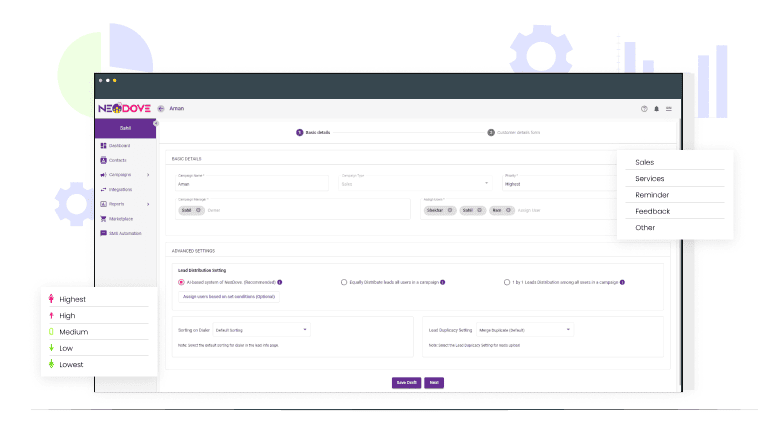Click the Integrations sidebar icon
Screen dimensions: 758x448
coord(103,189)
